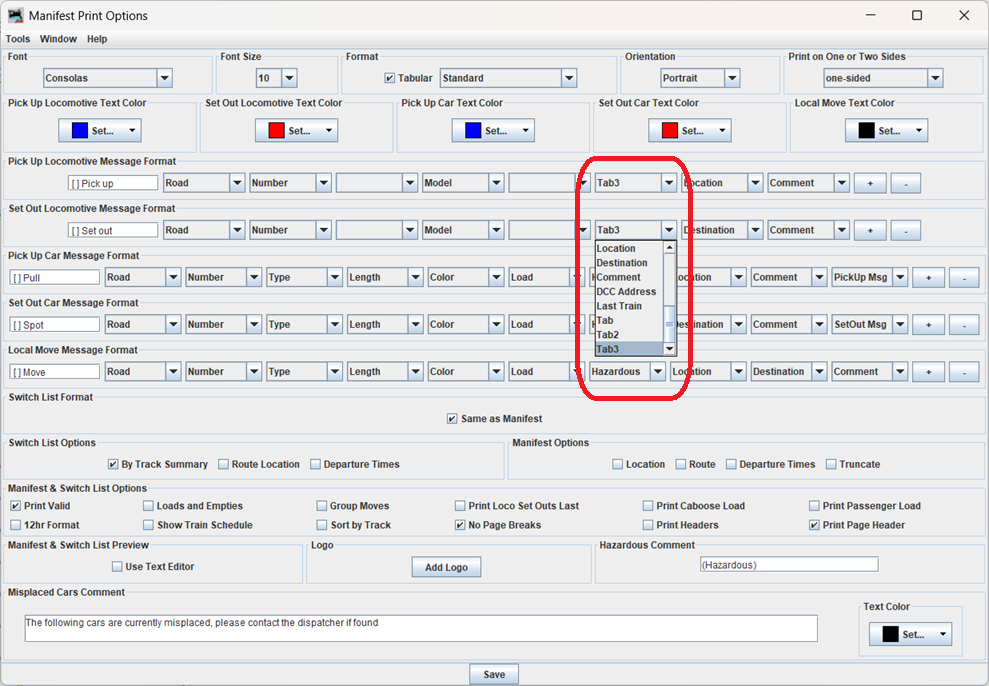Open Set Out Car Text Color setter
The image size is (989, 686).
pos(689,130)
